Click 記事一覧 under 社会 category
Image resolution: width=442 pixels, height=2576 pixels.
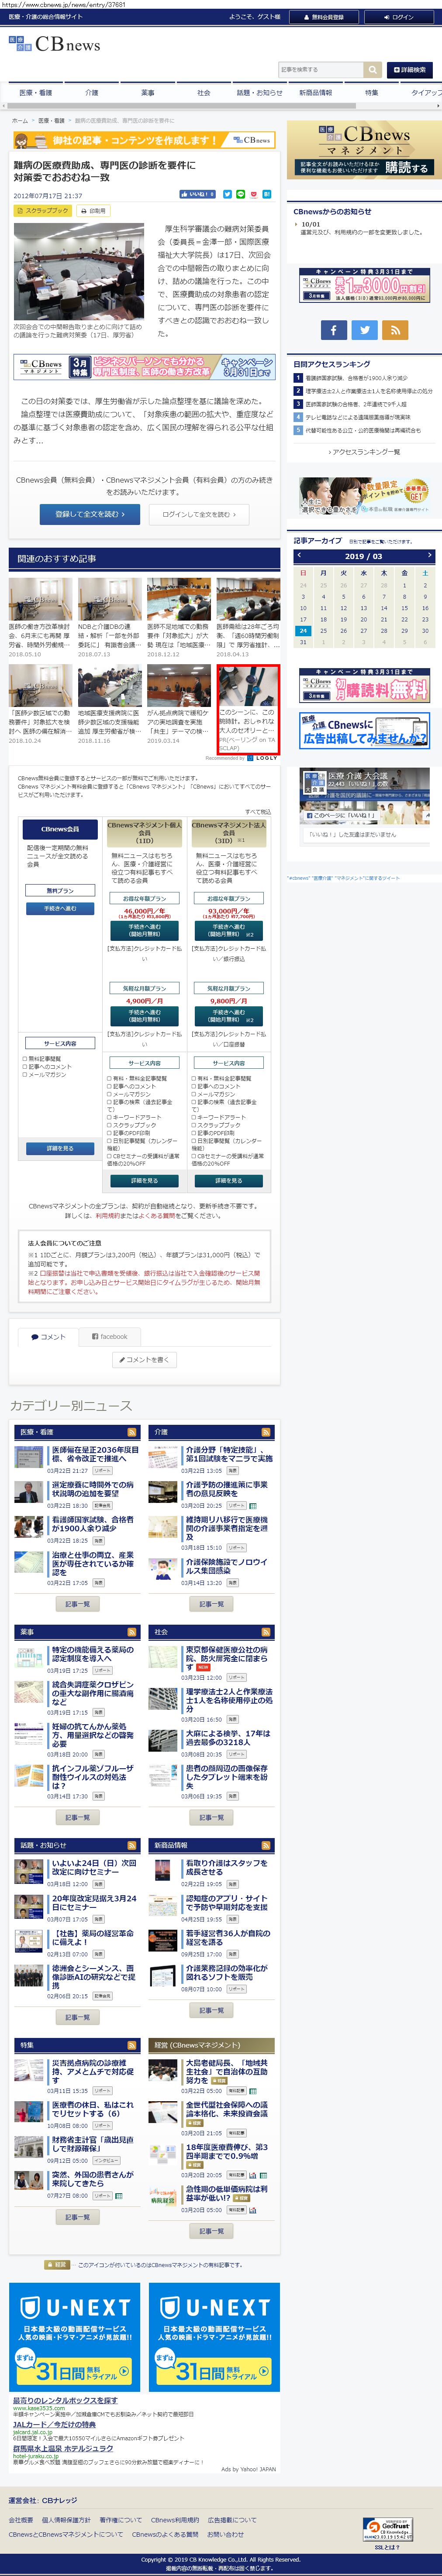[x=212, y=1817]
